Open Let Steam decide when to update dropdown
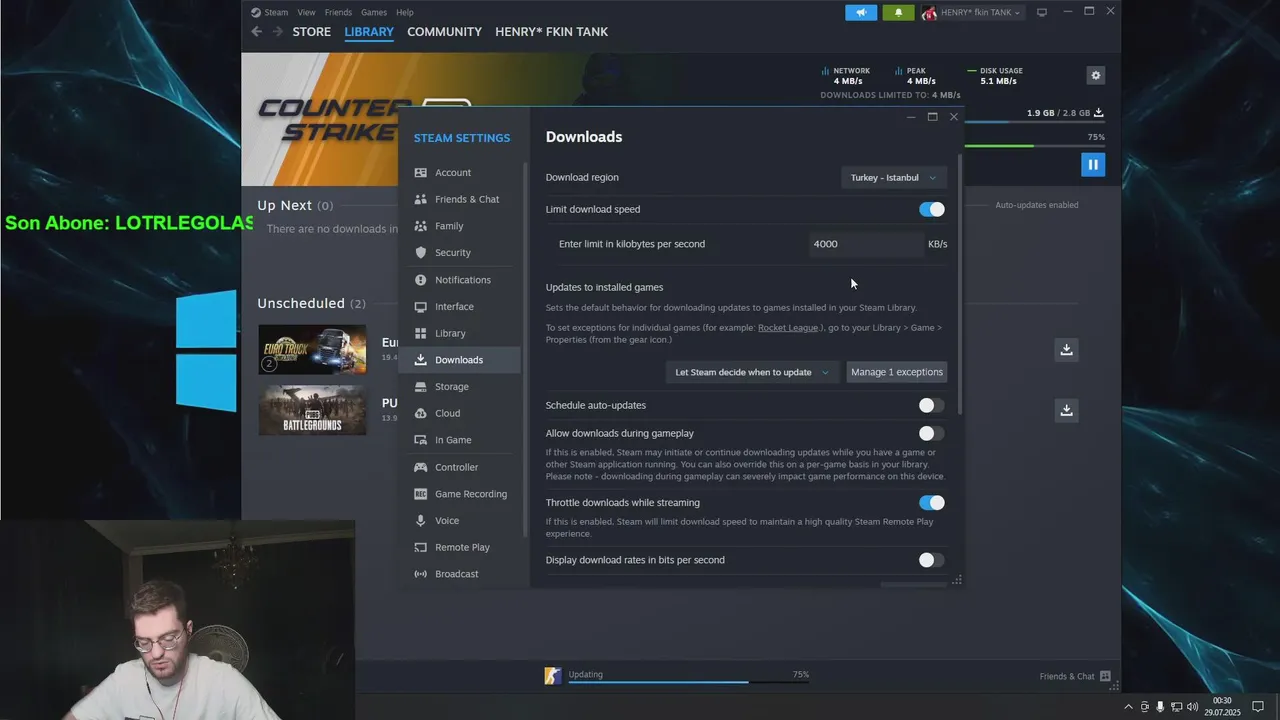Viewport: 1280px width, 720px height. pos(752,372)
